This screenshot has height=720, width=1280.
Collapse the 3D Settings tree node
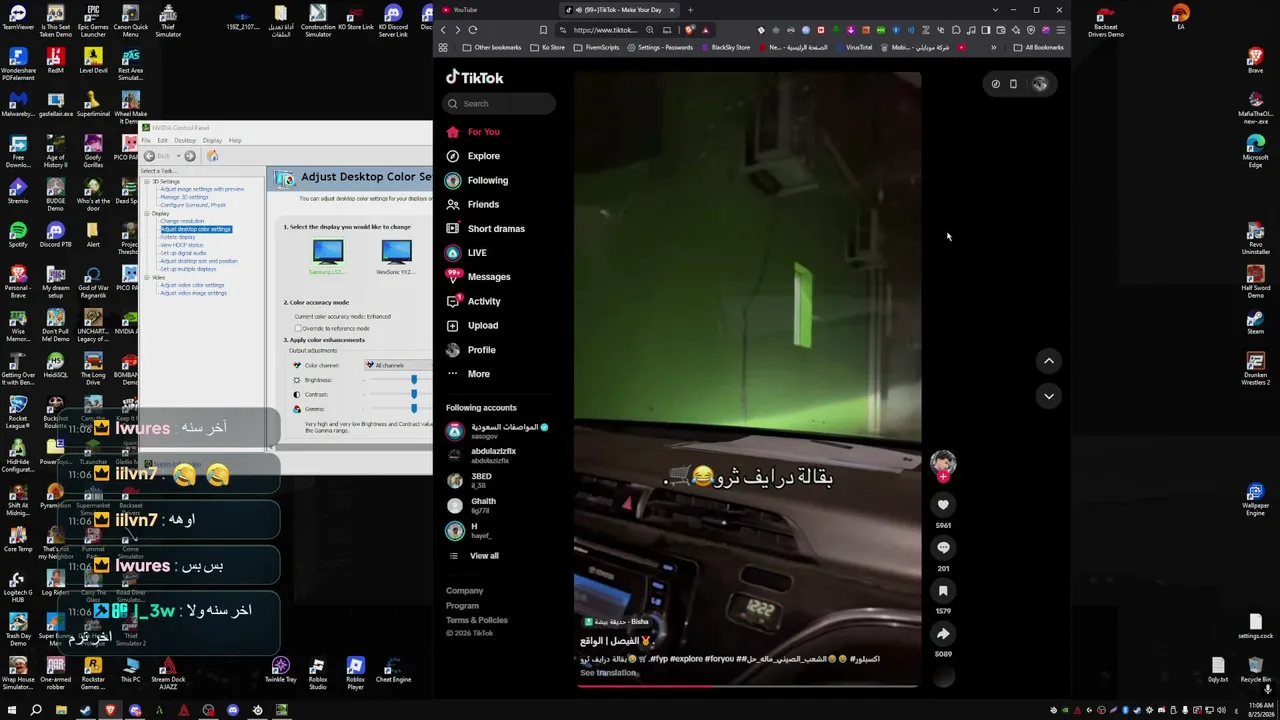(147, 181)
